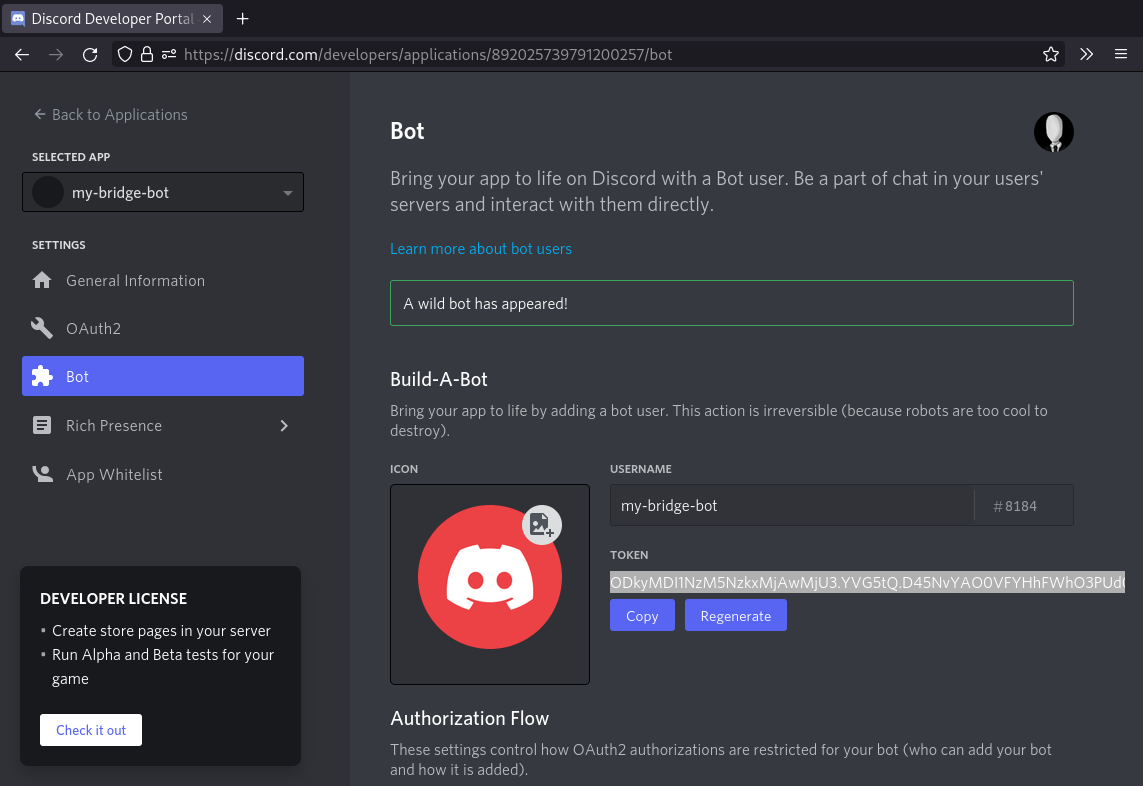Click the browser back arrow
Image resolution: width=1143 pixels, height=786 pixels.
[x=22, y=55]
